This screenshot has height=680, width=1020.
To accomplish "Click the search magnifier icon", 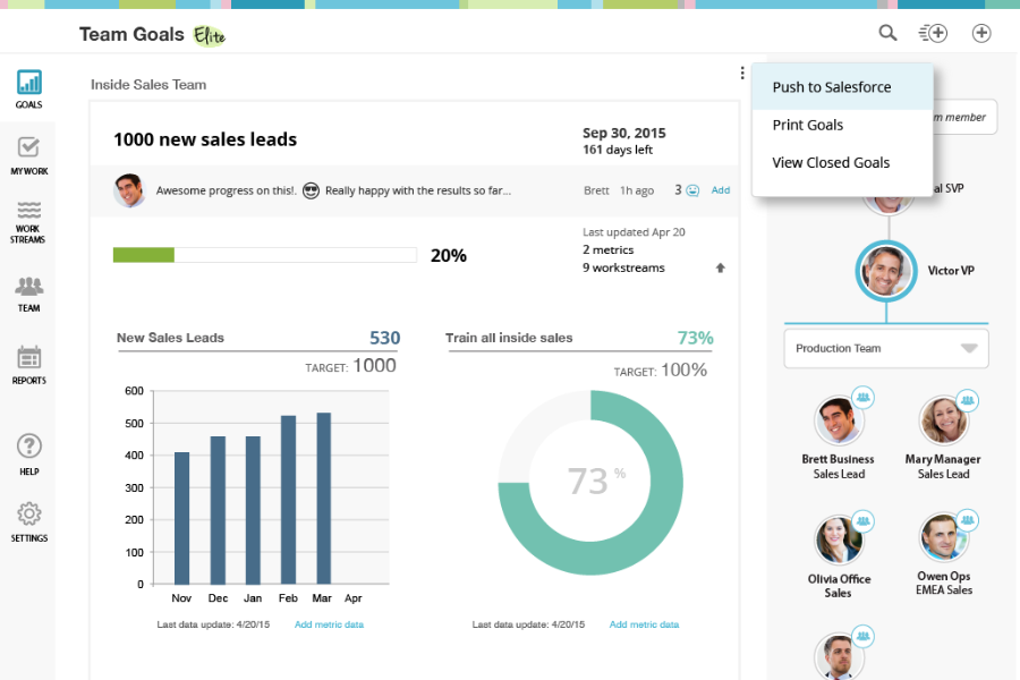I will (x=887, y=32).
